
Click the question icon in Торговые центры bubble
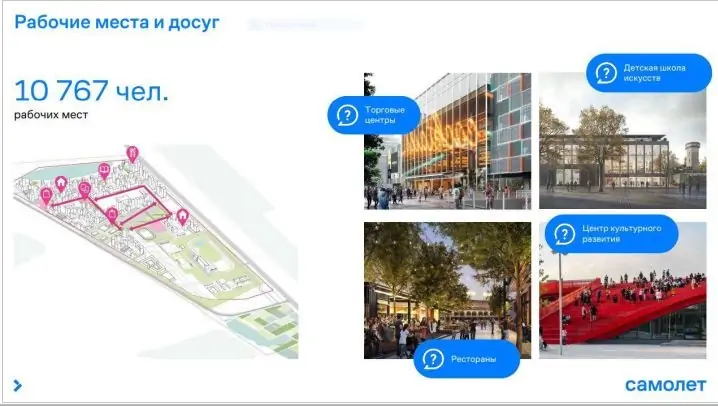click(346, 115)
